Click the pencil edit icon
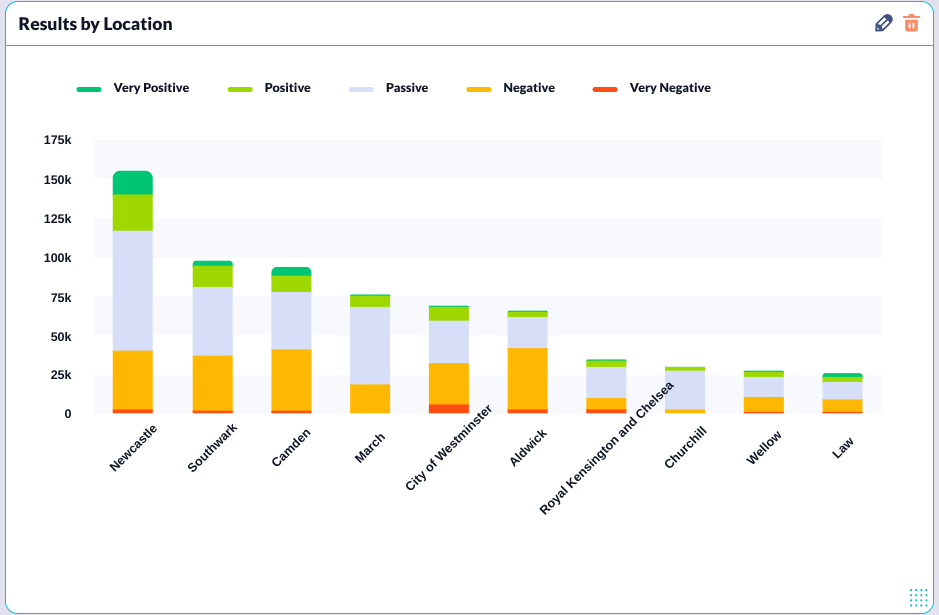The height and width of the screenshot is (615, 939). (x=883, y=23)
